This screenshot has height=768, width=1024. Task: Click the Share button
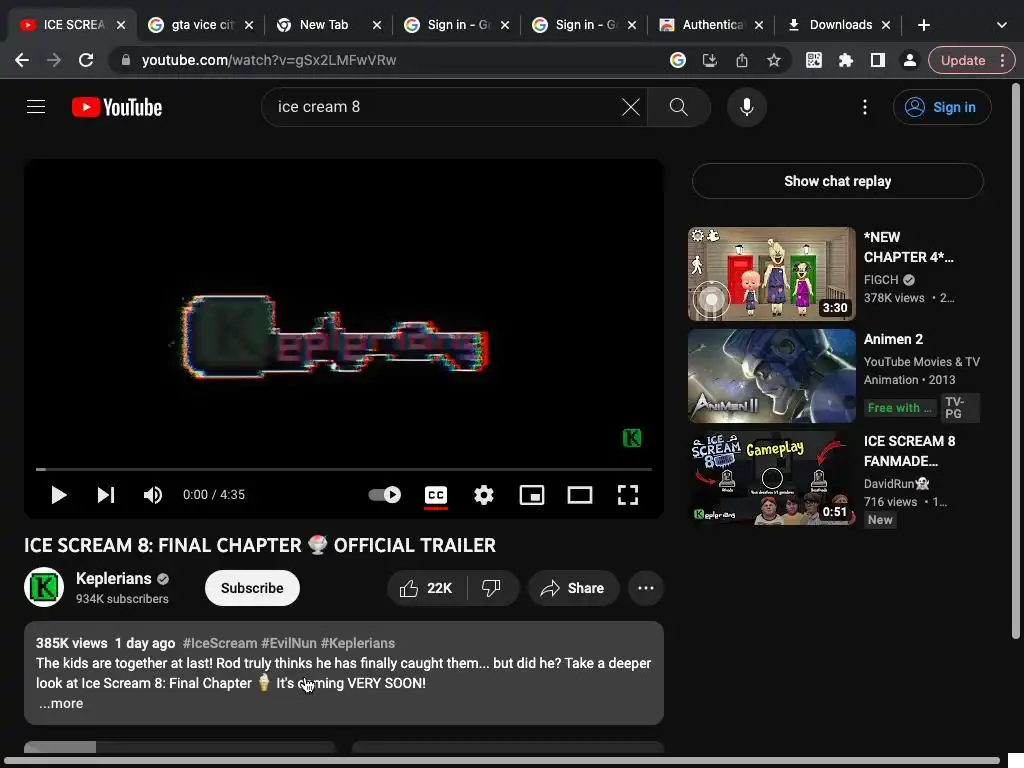(x=573, y=588)
